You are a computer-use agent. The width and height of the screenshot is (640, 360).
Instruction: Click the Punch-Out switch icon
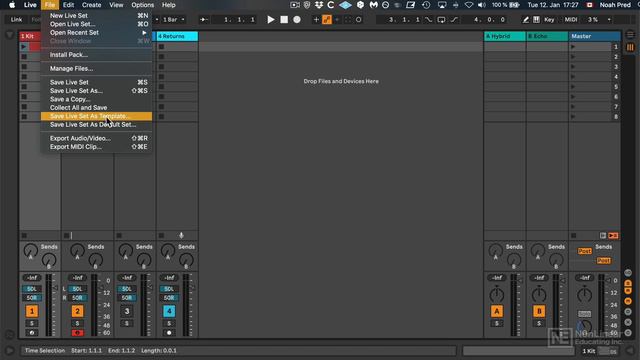(454, 20)
